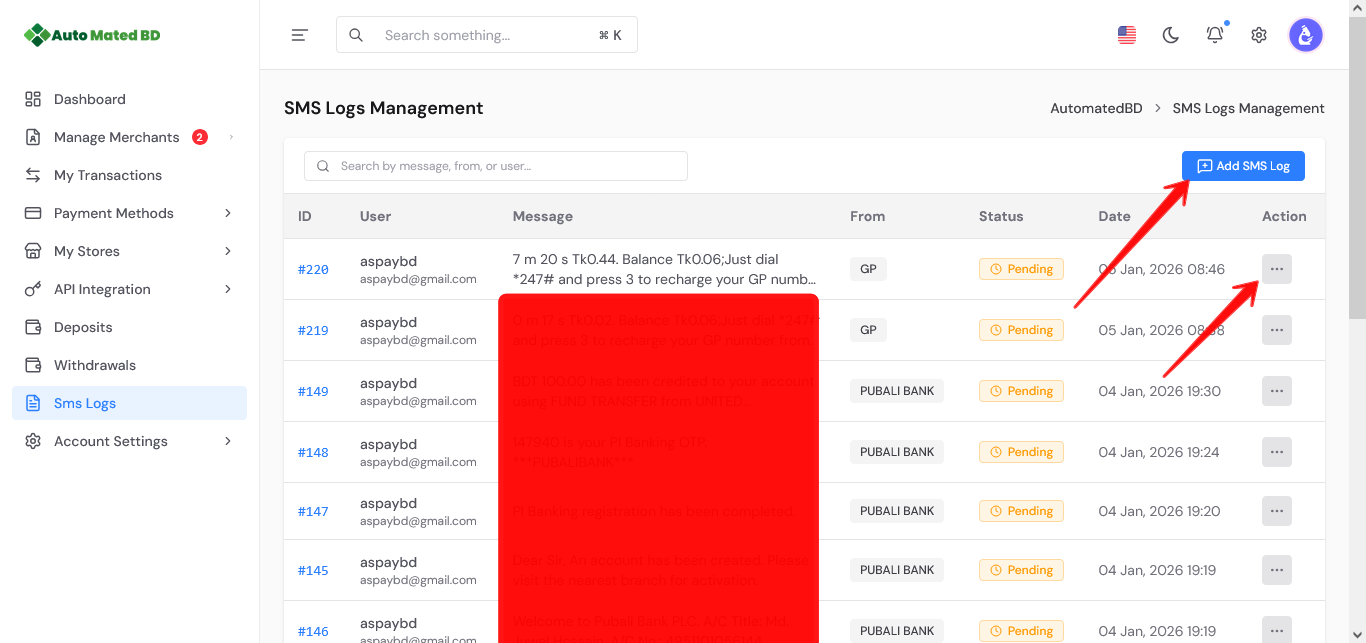Select the US flag language icon
1366x643 pixels.
(1127, 35)
